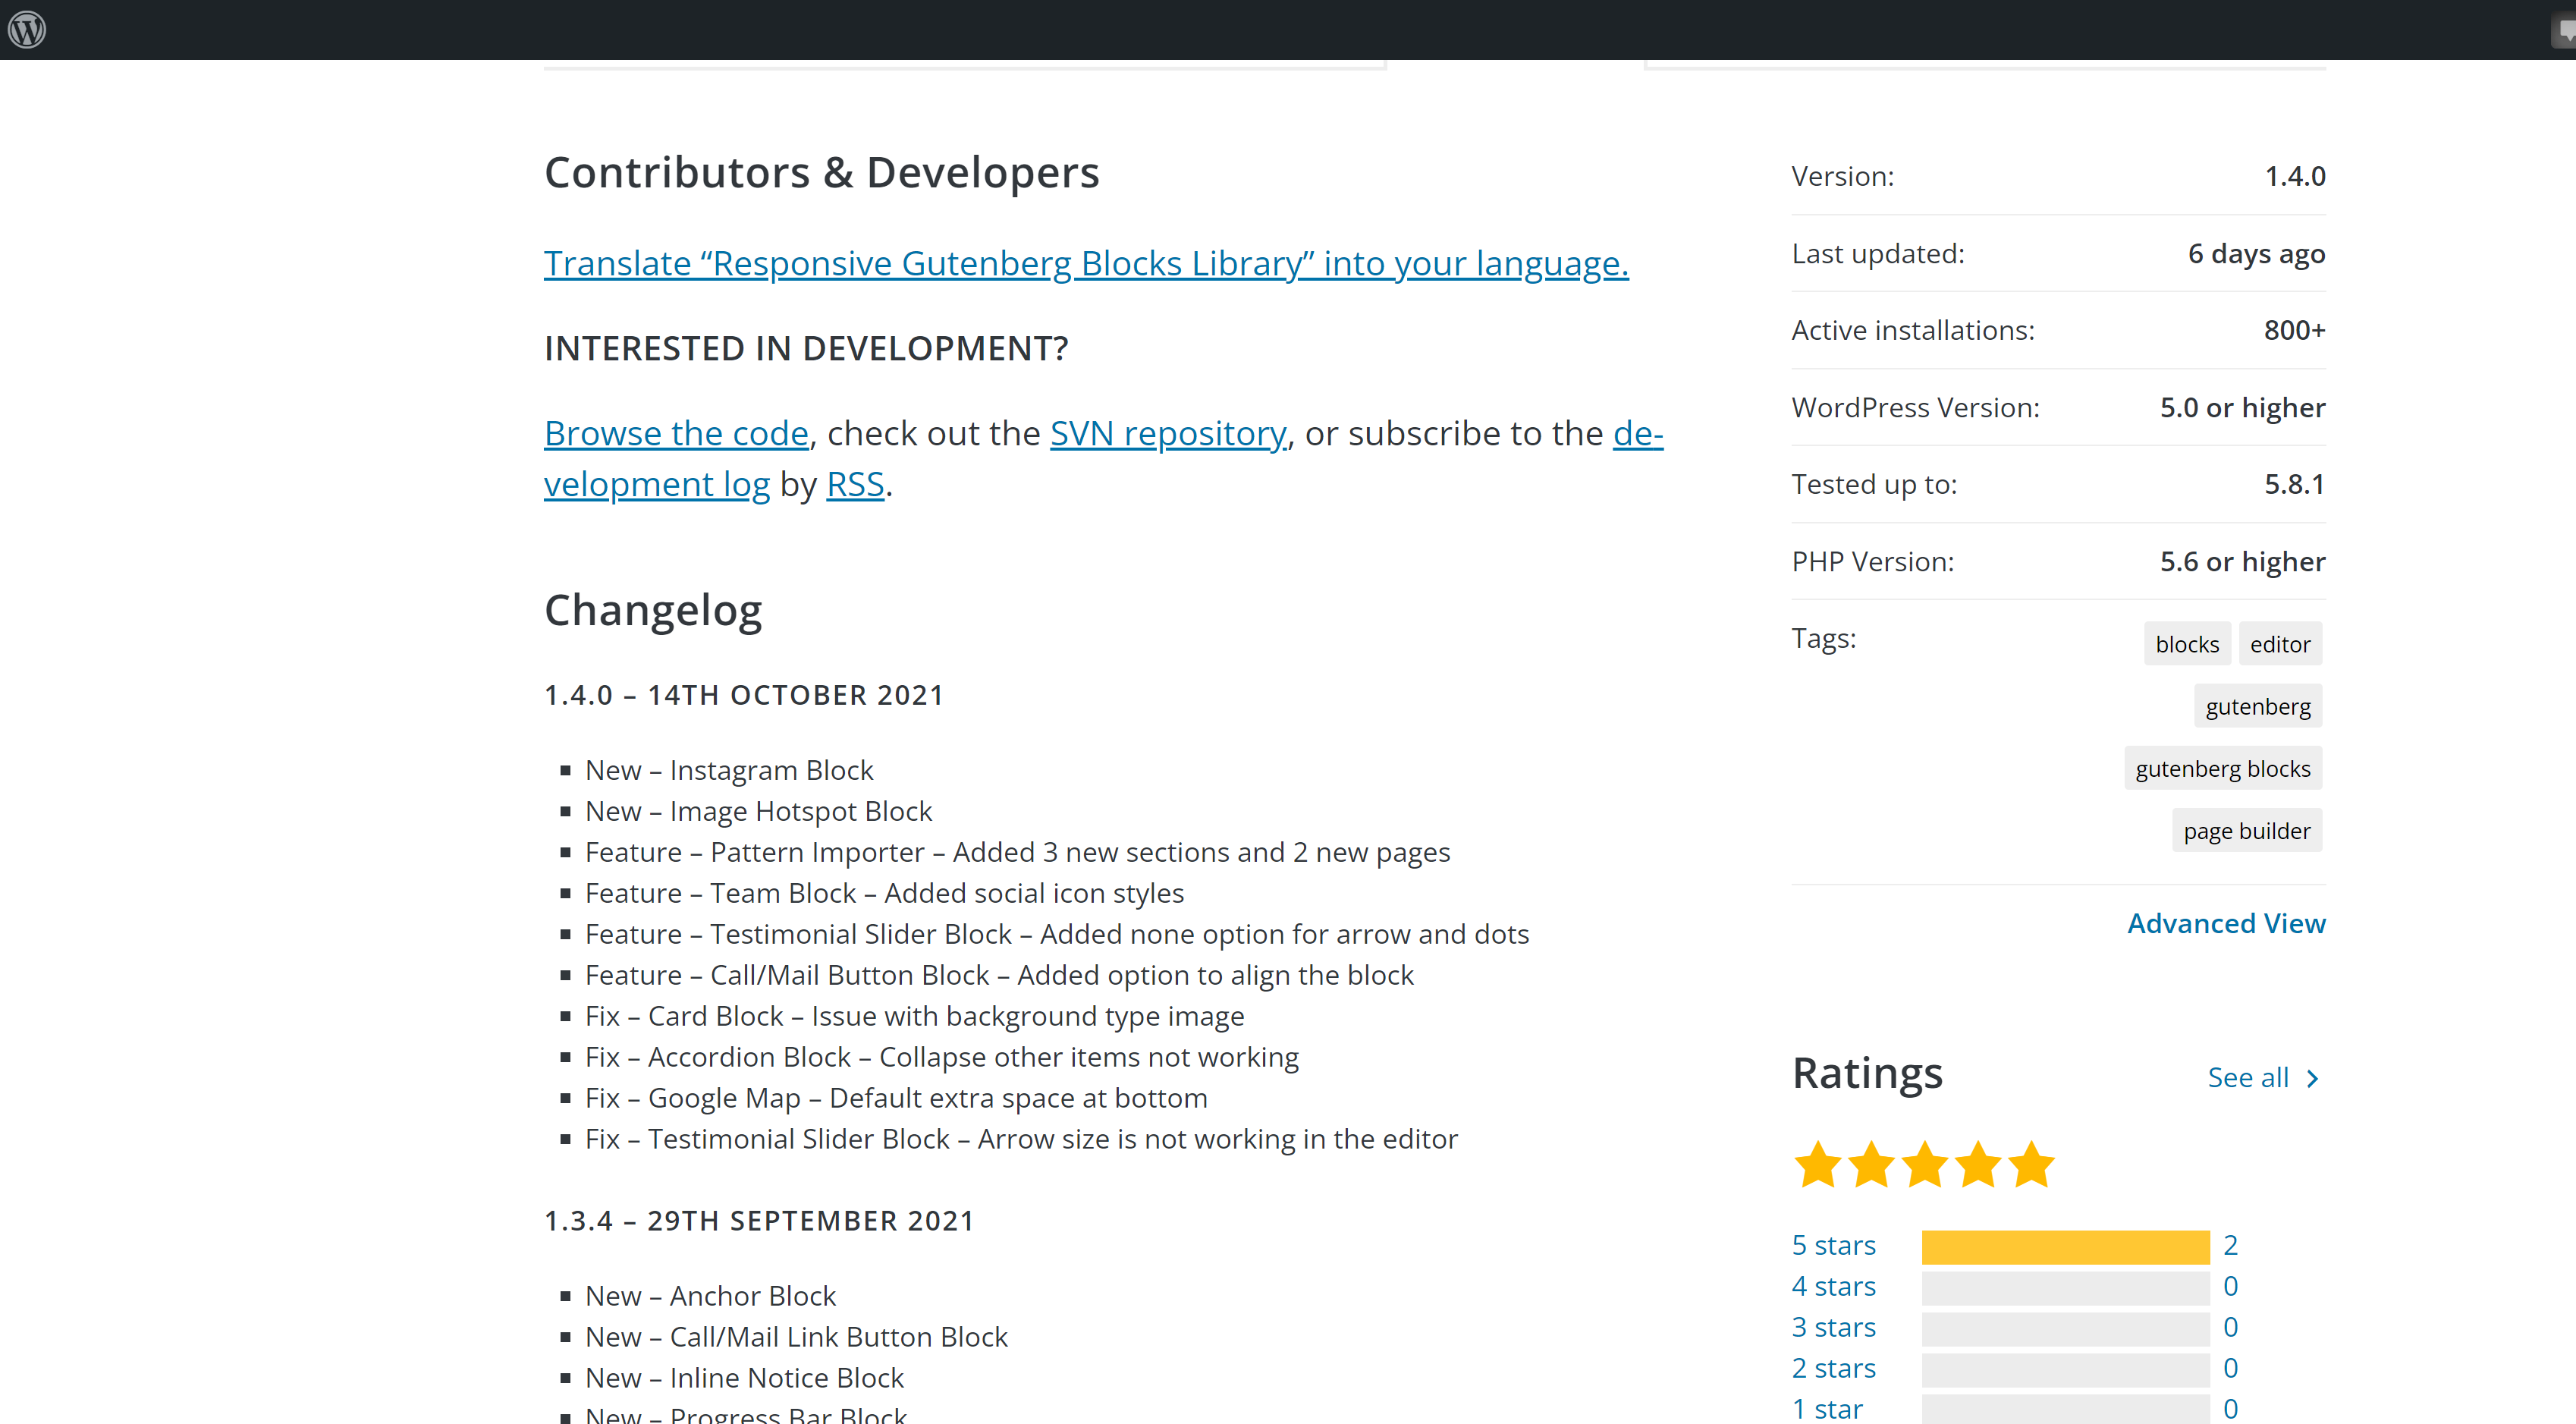Image resolution: width=2576 pixels, height=1424 pixels.
Task: Select the gutenberg tag
Action: coord(2258,706)
